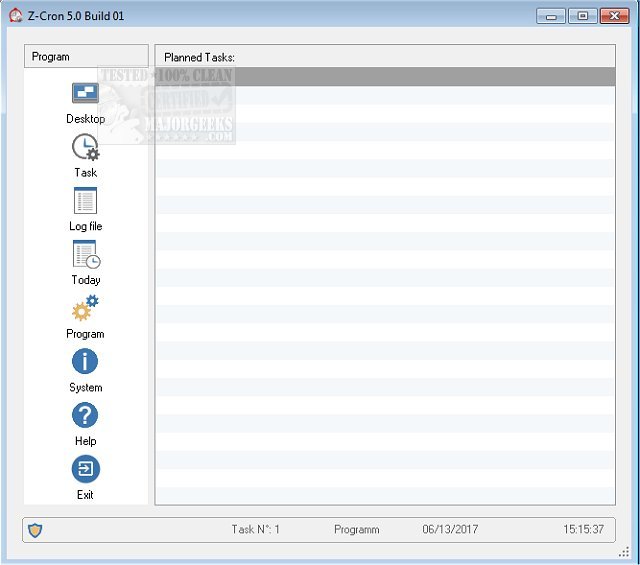Click the Exit icon

tap(85, 469)
